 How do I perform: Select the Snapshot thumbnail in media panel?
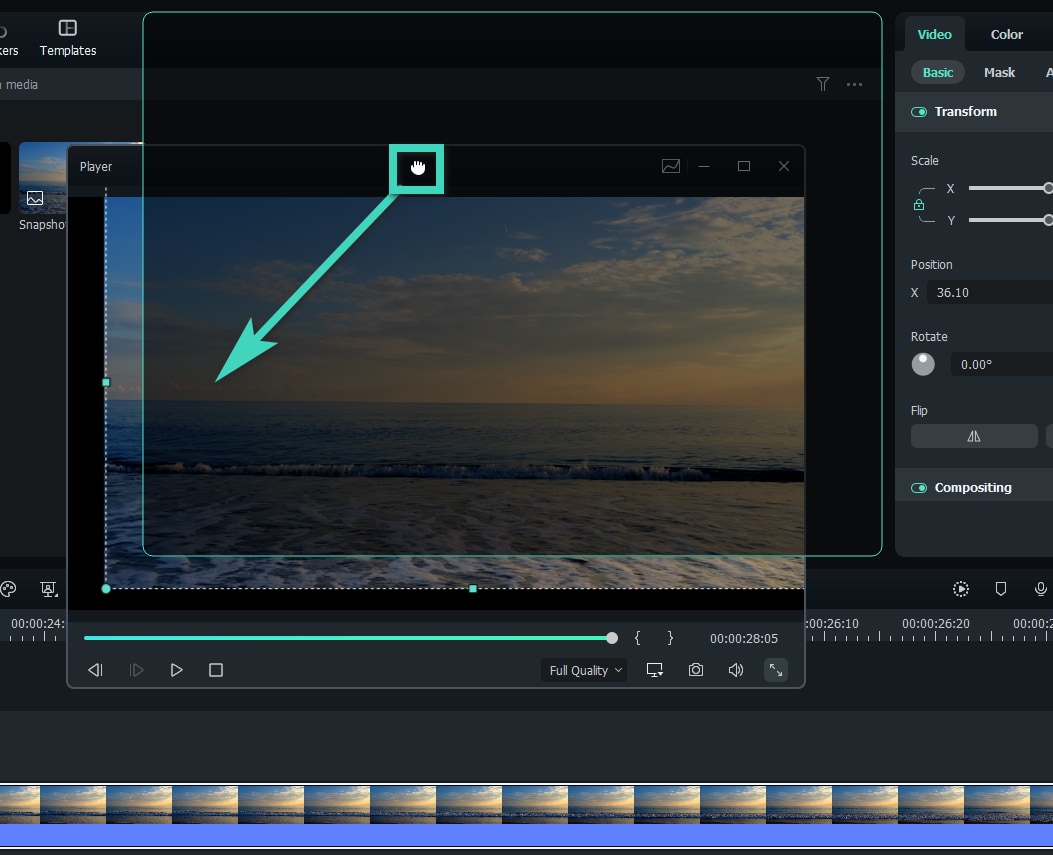(x=43, y=178)
